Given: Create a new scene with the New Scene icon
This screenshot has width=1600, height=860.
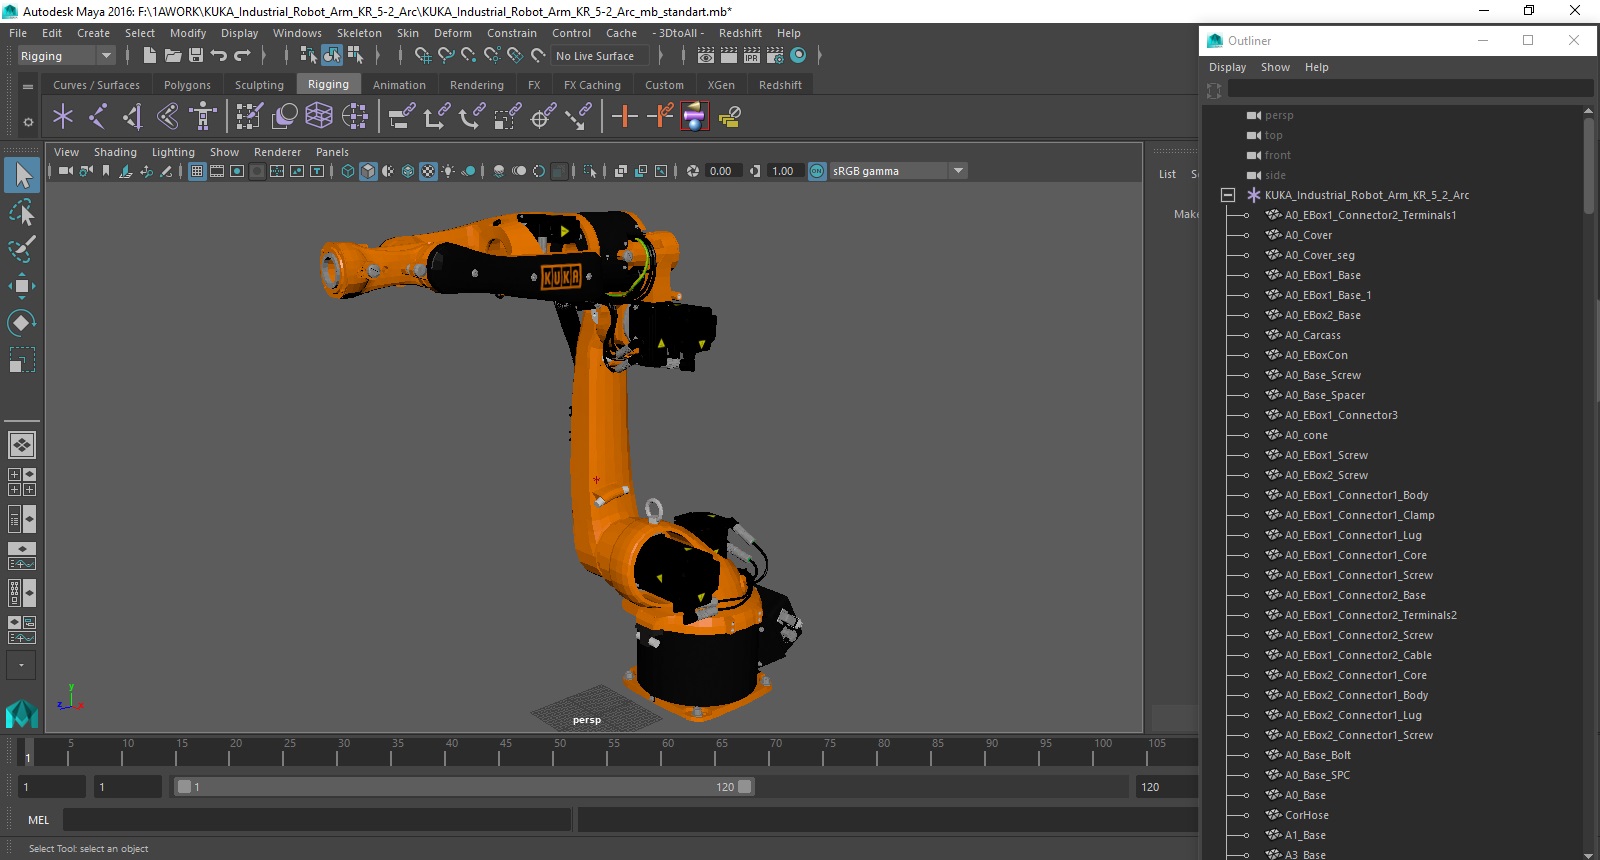Looking at the screenshot, I should tap(149, 56).
